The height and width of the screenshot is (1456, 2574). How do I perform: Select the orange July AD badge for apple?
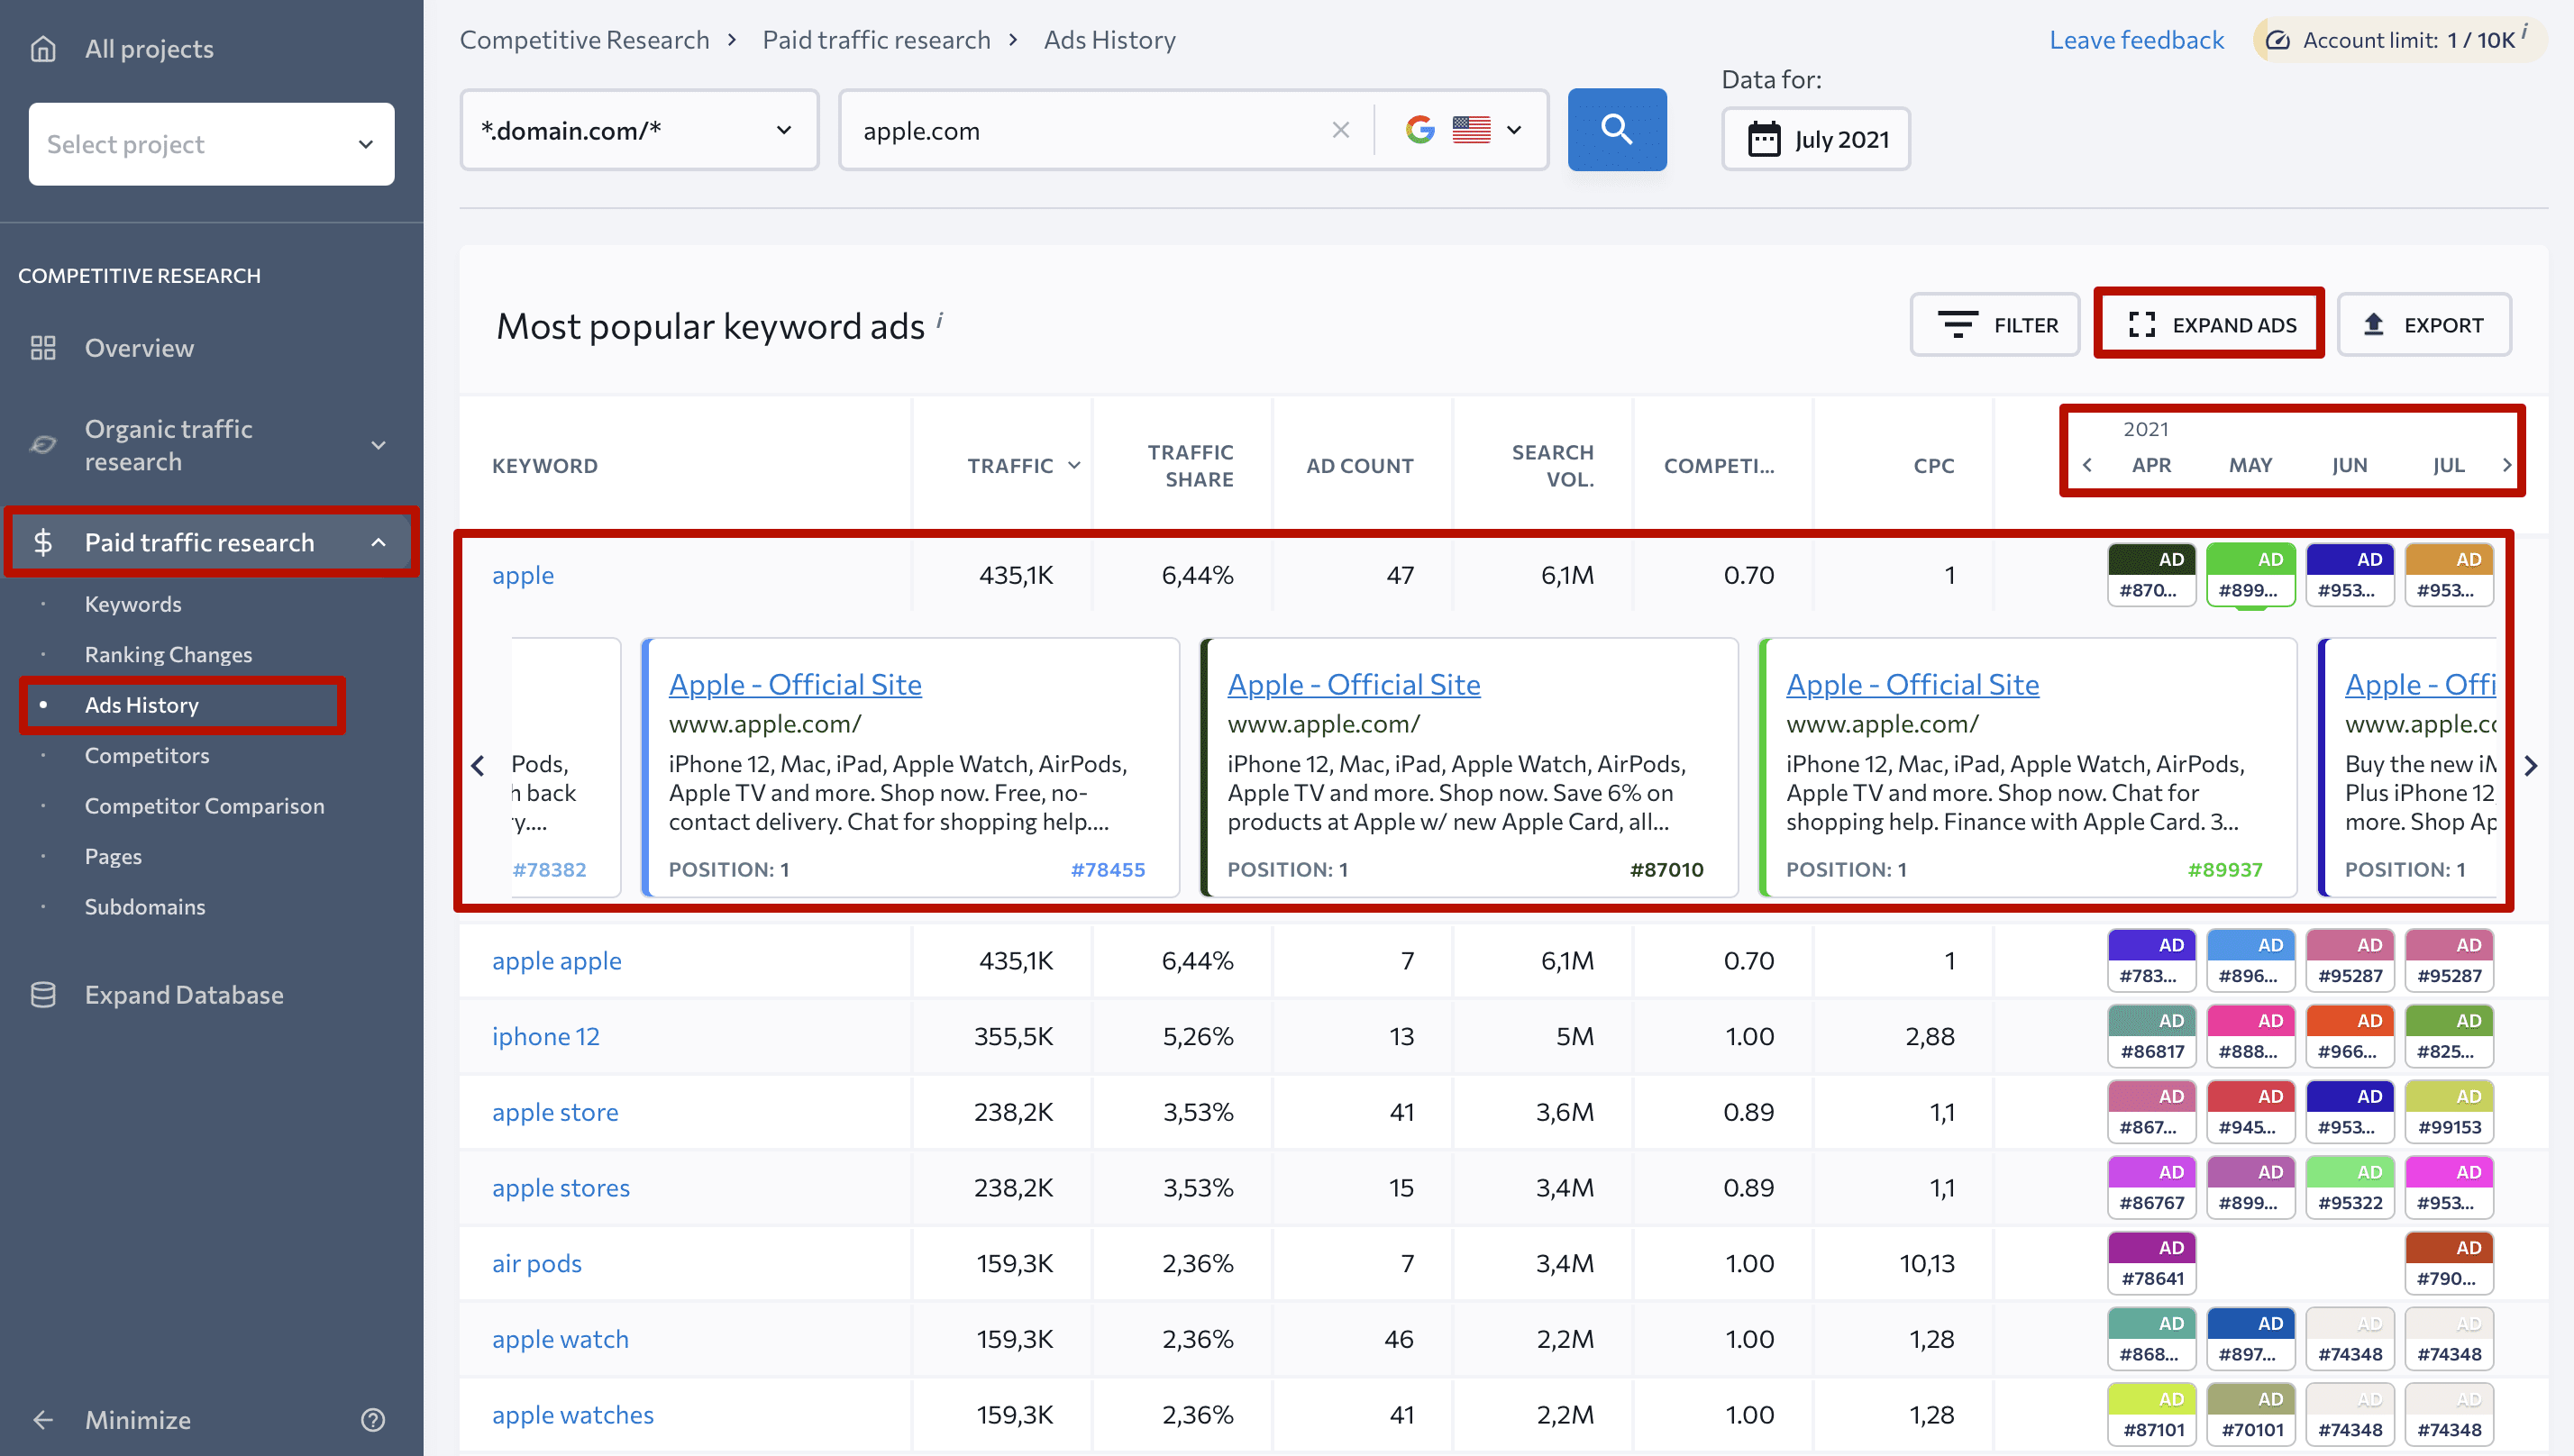[x=2449, y=575]
